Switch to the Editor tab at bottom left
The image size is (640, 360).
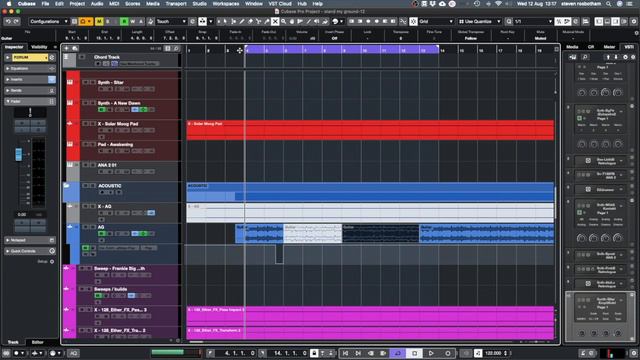click(x=38, y=342)
